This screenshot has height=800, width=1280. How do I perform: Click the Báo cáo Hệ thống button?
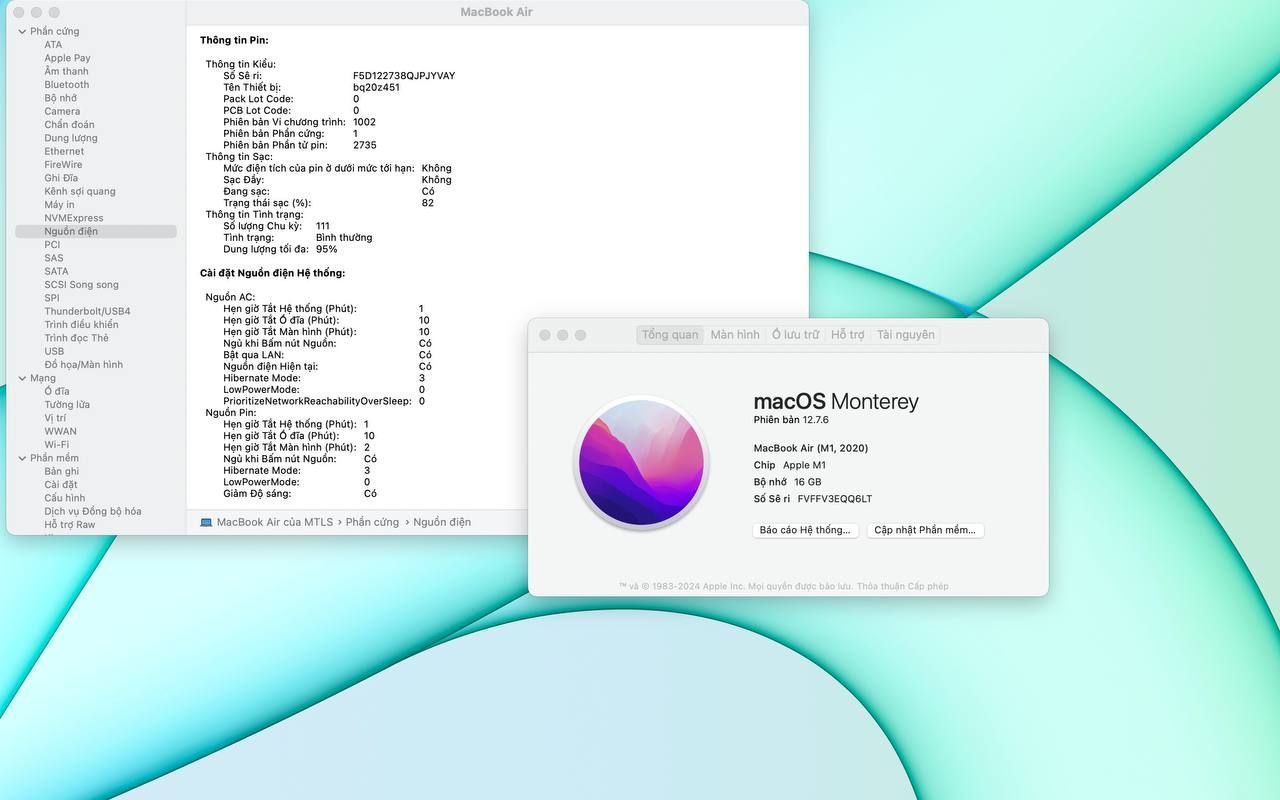(x=805, y=530)
